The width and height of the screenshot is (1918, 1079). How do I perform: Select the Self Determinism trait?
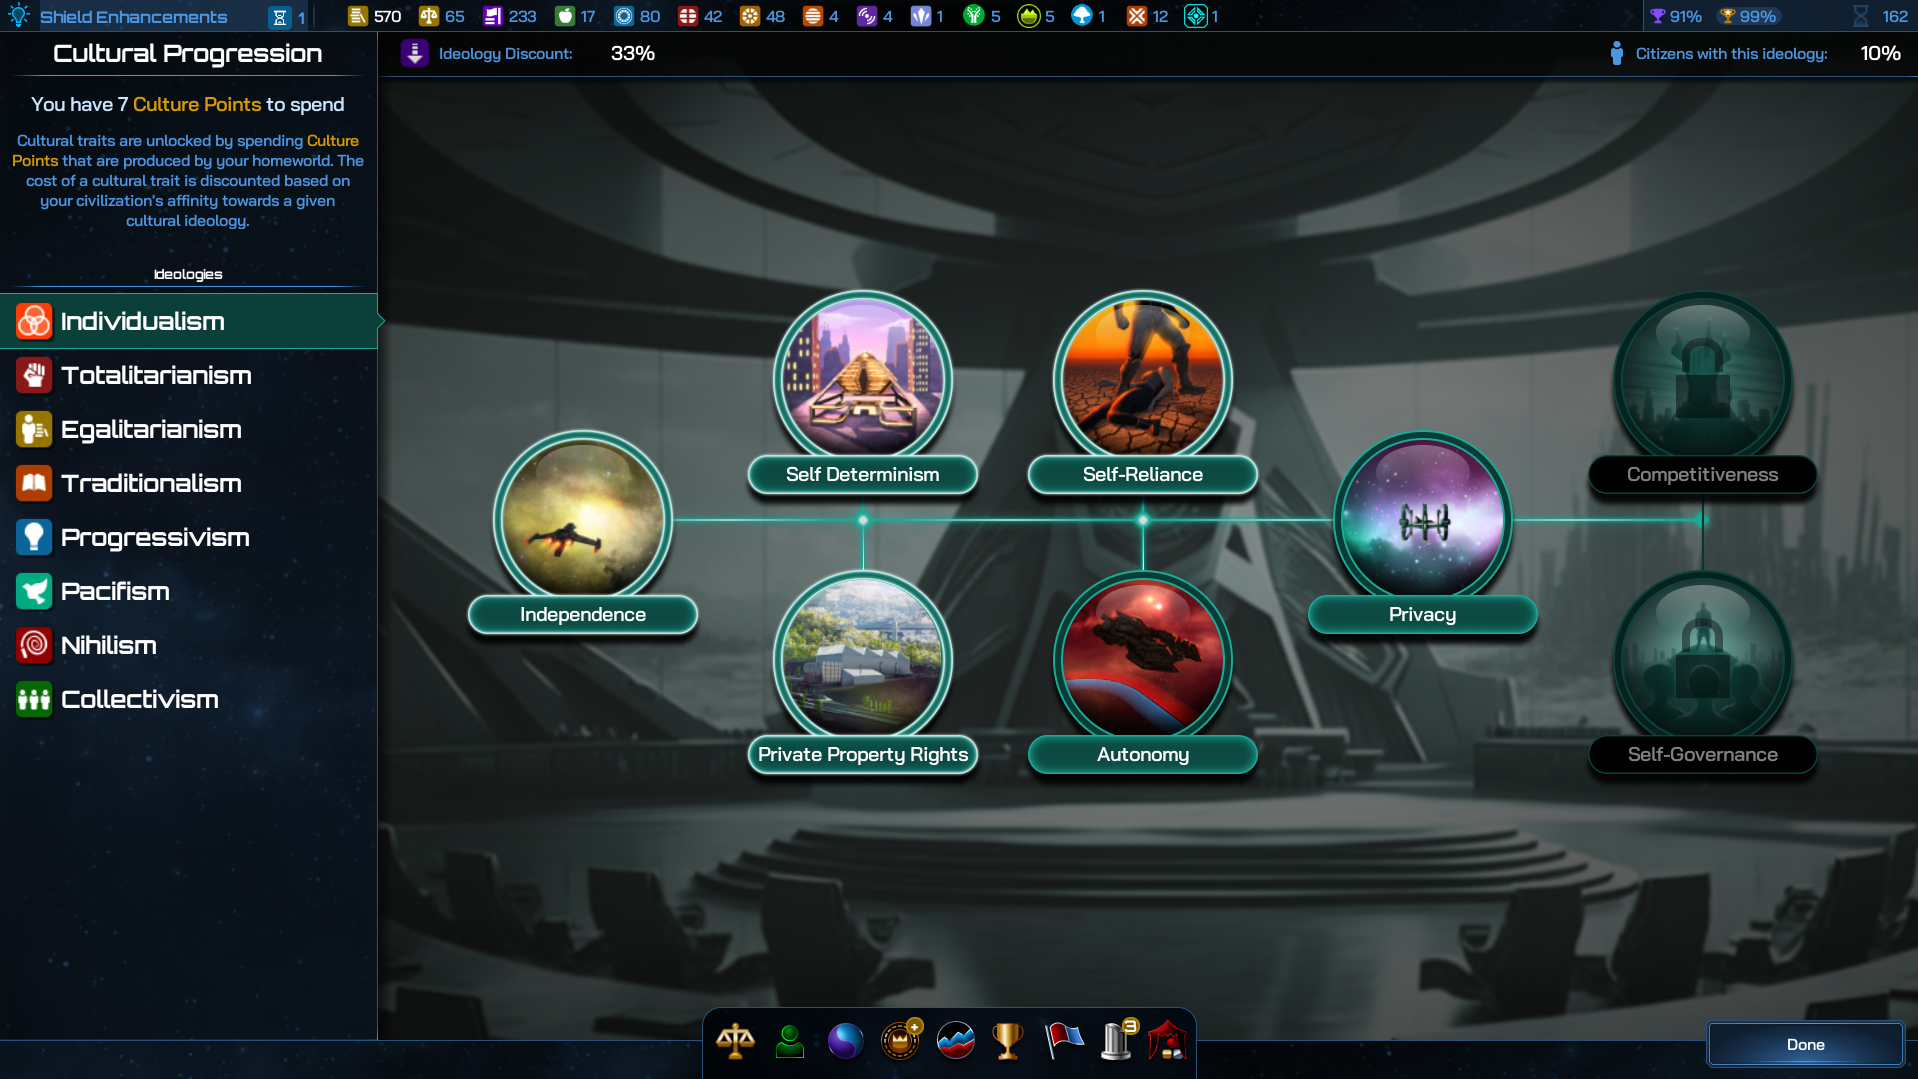863,380
